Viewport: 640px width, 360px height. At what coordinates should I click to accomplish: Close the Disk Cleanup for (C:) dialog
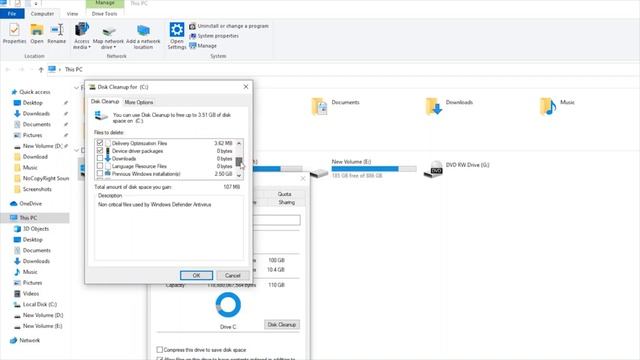[246, 87]
